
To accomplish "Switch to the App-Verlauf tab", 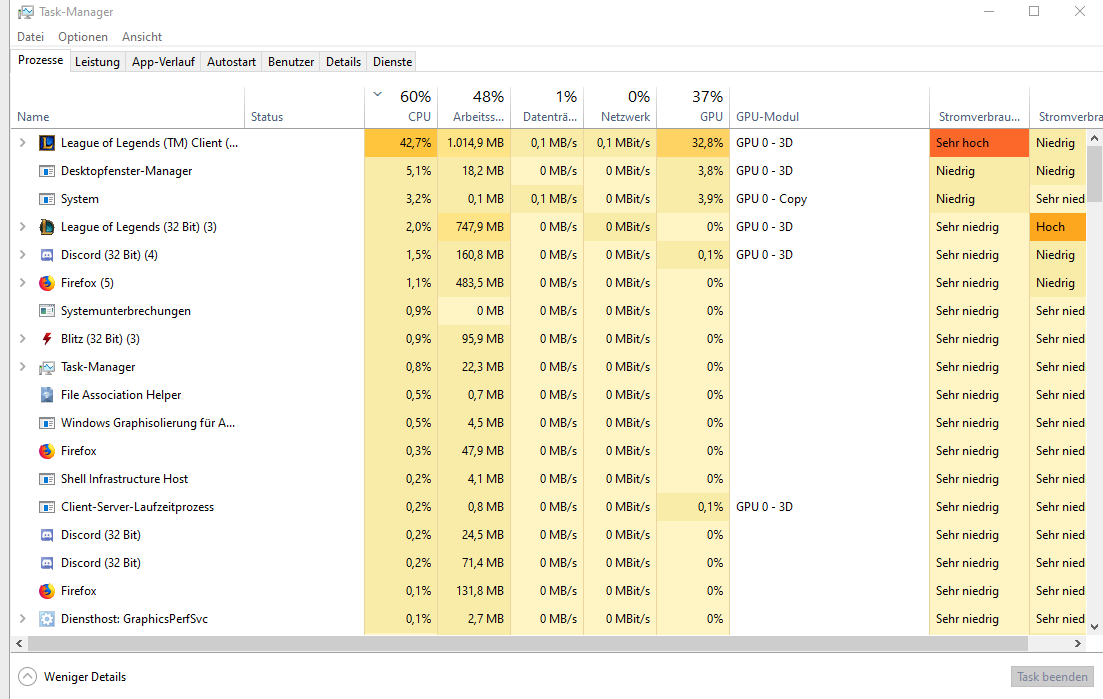I will click(x=163, y=62).
